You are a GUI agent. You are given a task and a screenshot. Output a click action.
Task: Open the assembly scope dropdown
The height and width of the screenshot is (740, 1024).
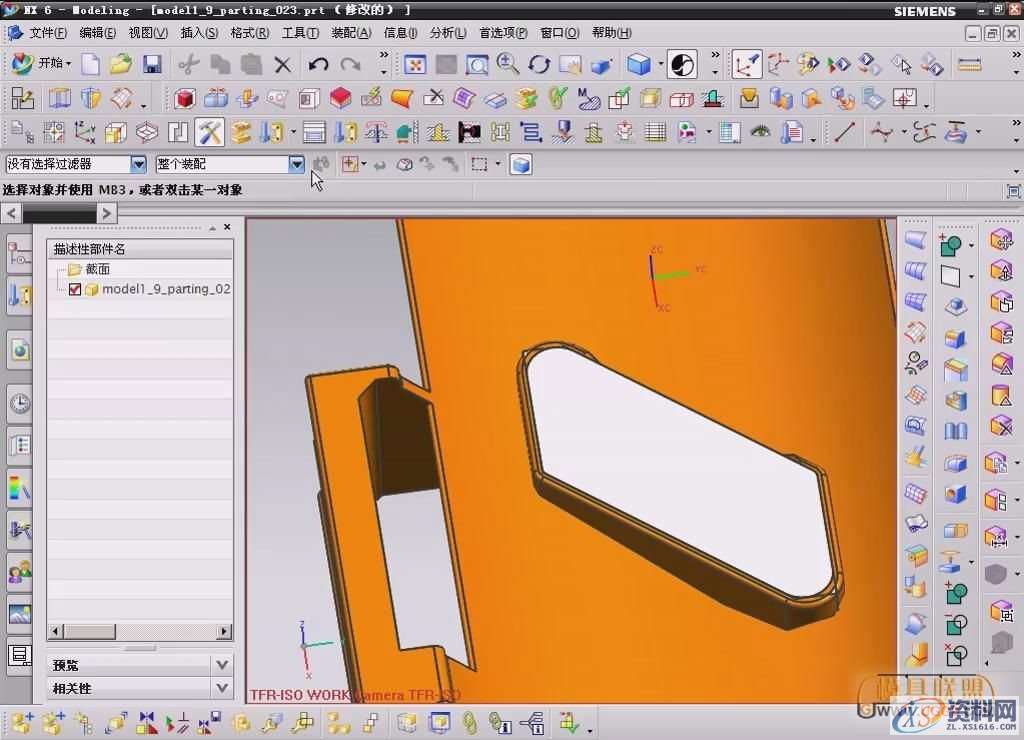point(296,164)
